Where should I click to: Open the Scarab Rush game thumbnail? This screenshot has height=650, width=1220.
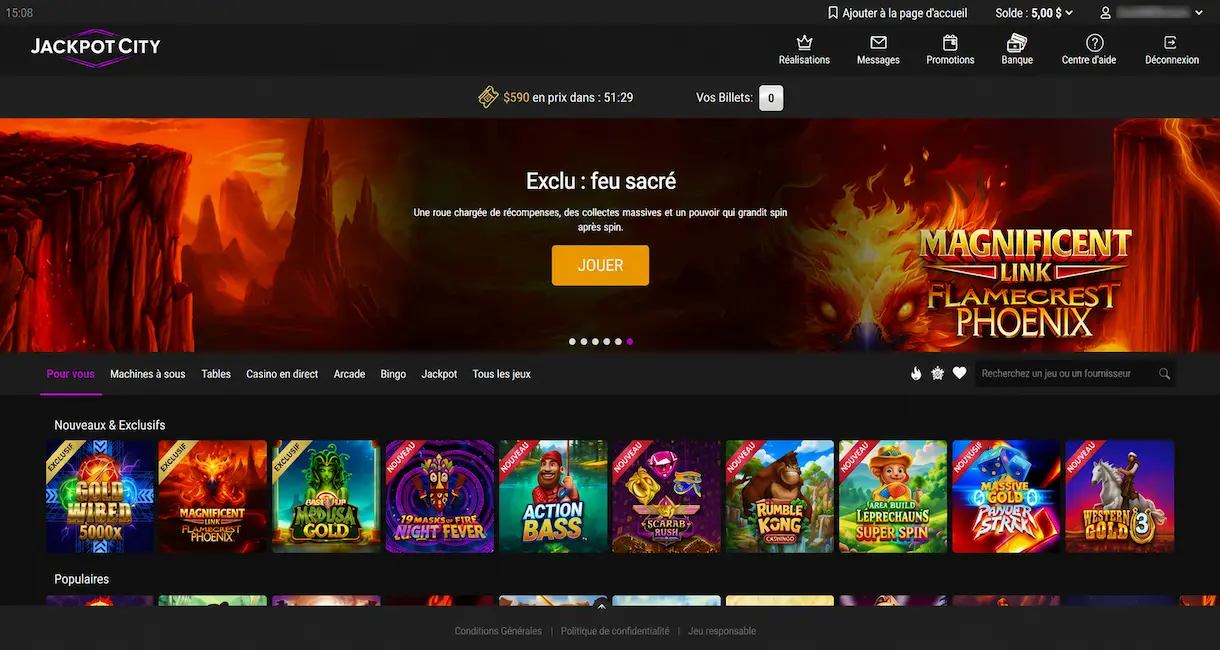click(x=666, y=496)
